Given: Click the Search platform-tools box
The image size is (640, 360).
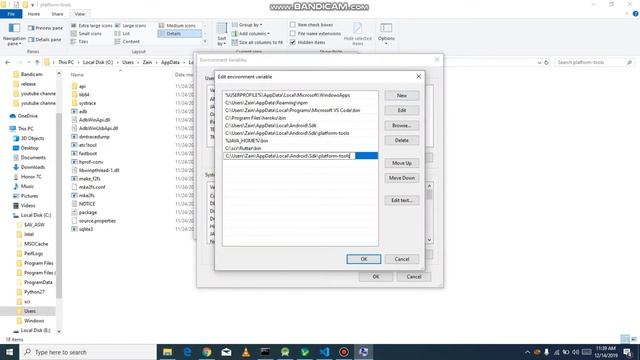Looking at the screenshot, I should pyautogui.click(x=594, y=62).
